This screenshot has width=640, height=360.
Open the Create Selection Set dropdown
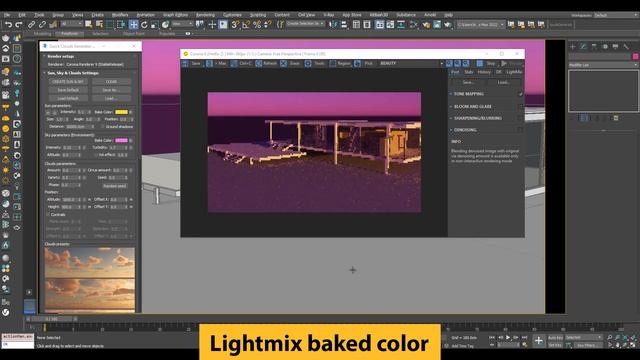(305, 24)
